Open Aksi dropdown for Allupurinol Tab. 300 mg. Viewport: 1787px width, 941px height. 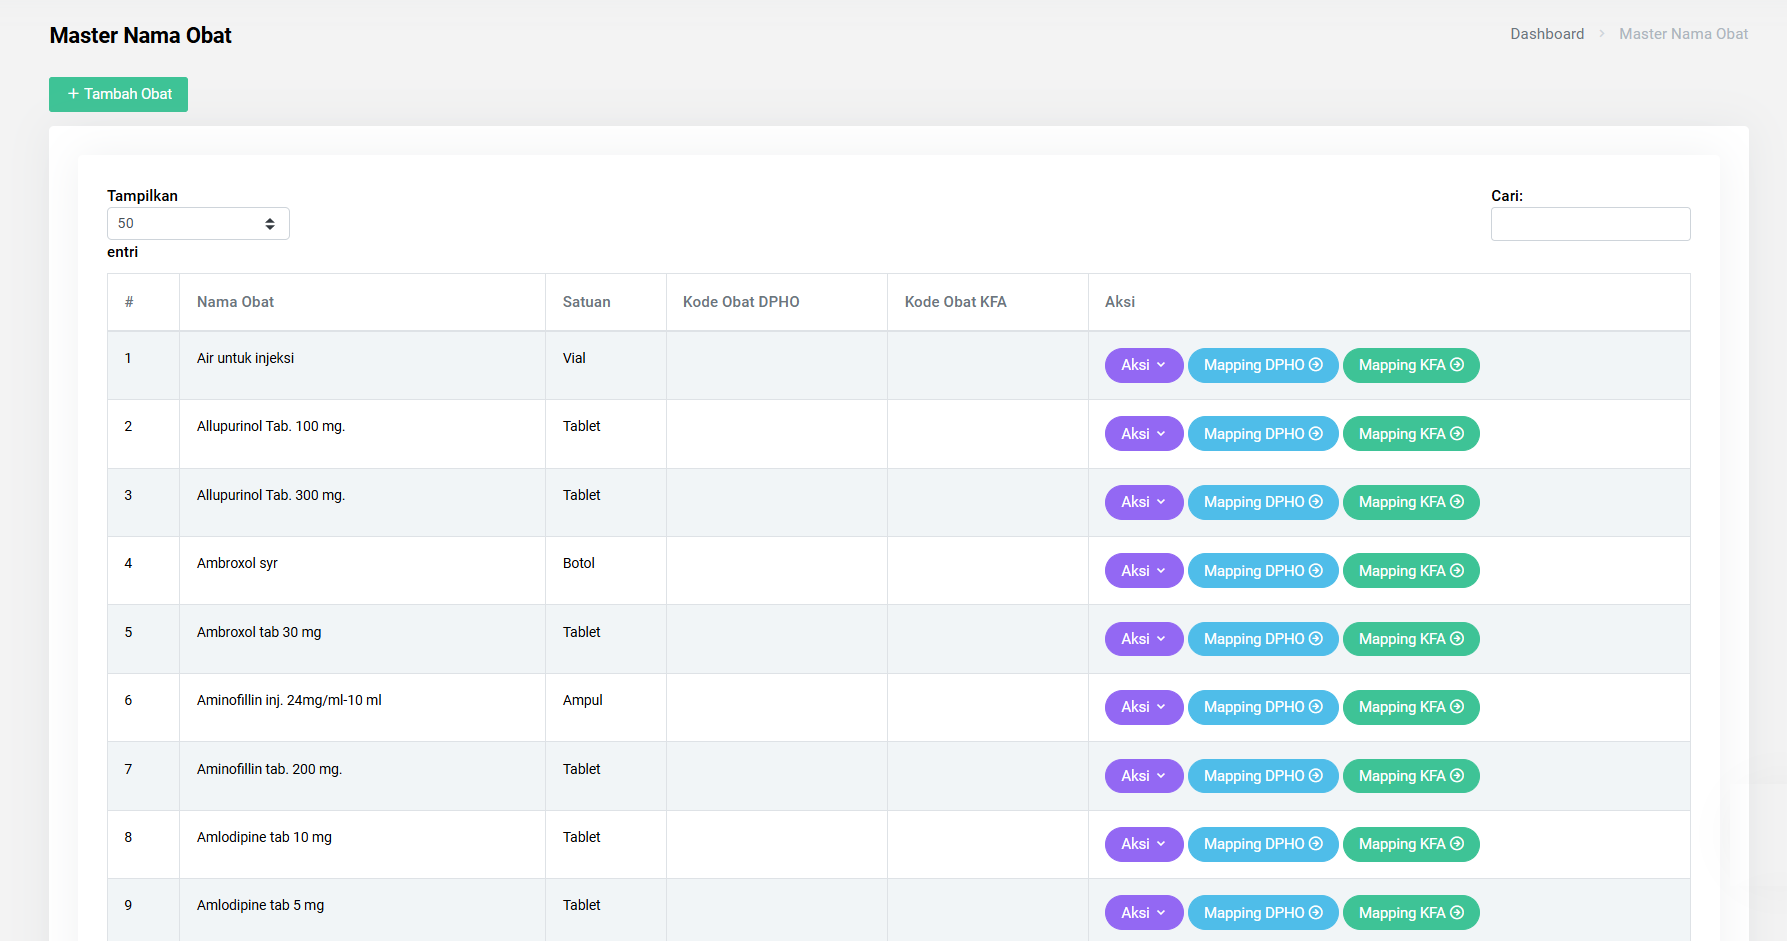1144,502
